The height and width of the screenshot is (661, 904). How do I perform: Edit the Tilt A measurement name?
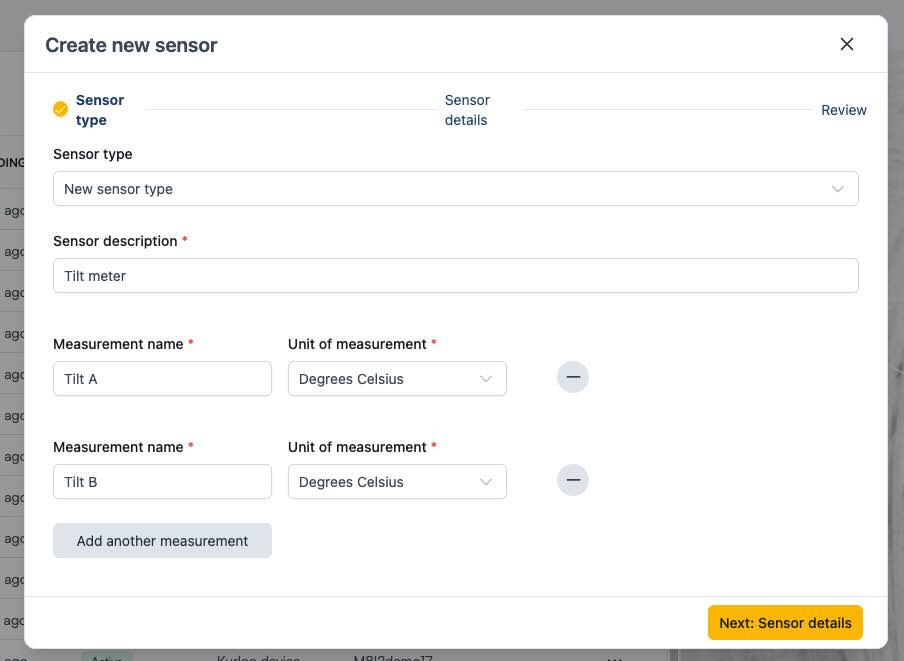coord(162,378)
